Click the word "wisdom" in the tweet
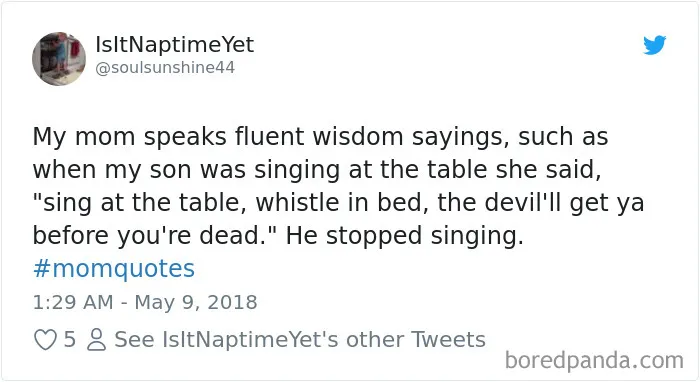Image resolution: width=700 pixels, height=382 pixels. 358,137
